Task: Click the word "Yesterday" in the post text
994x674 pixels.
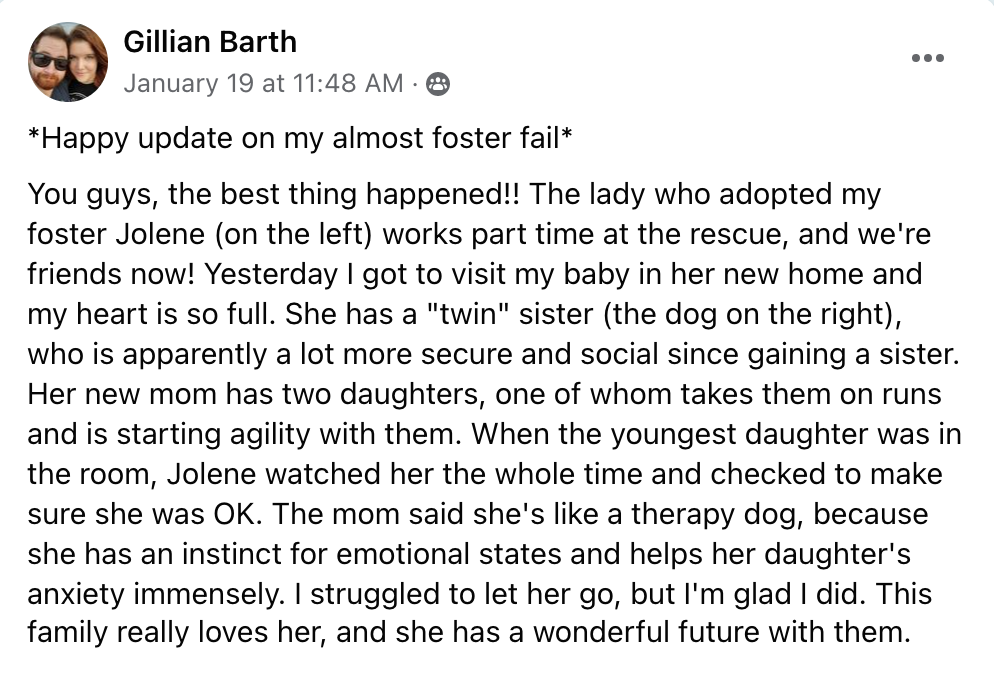Action: [x=271, y=275]
